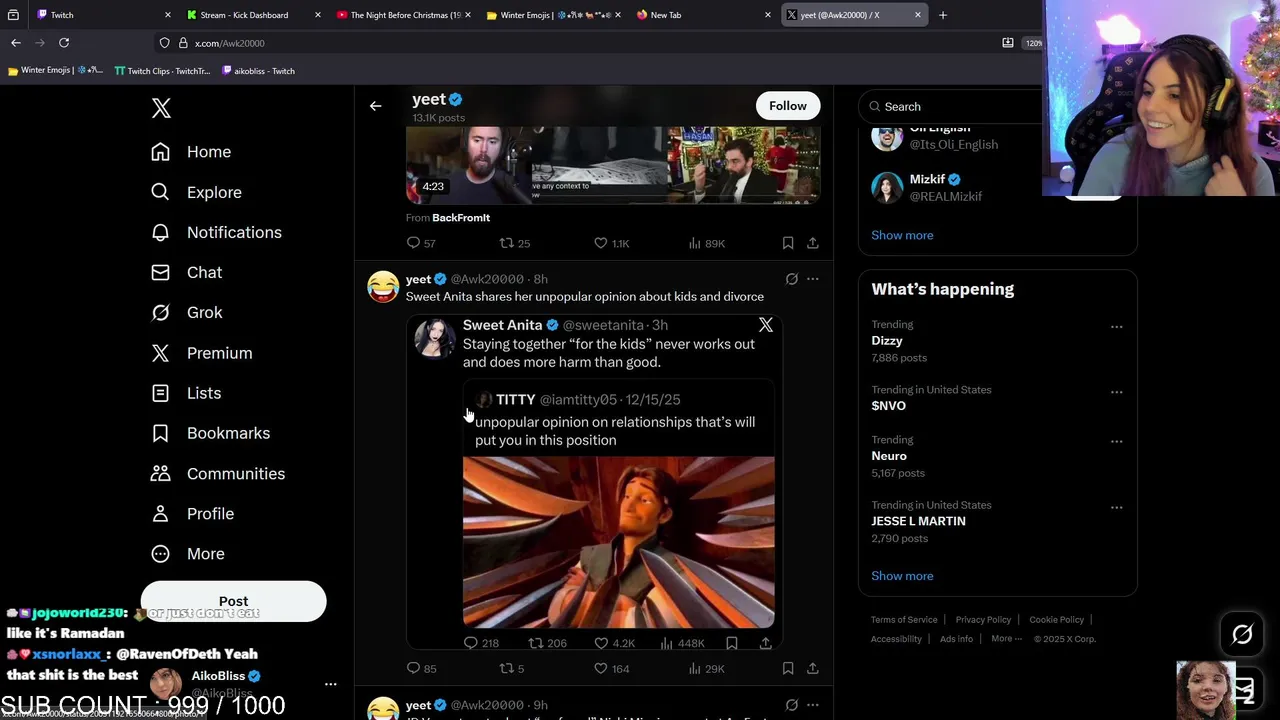Open Profile in X sidebar
Screen dimensions: 1280x720
coord(192,513)
